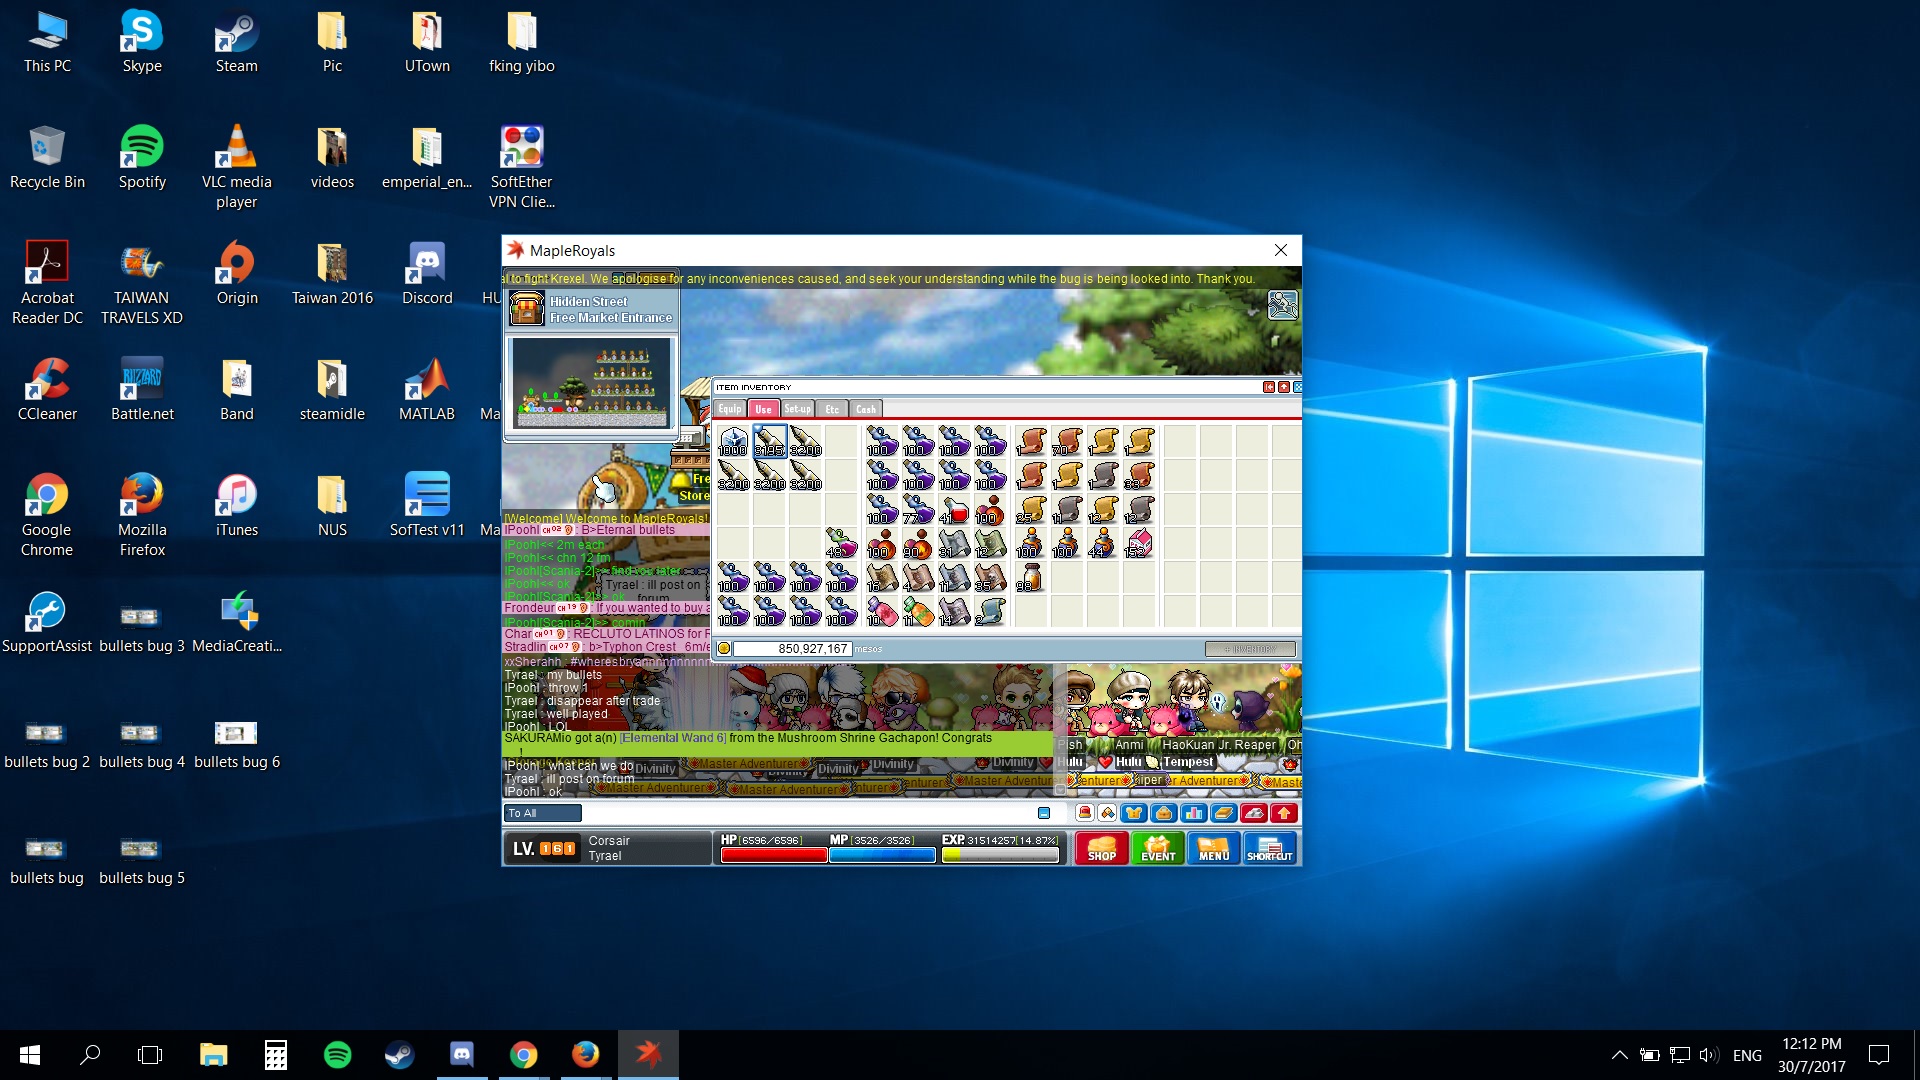
Task: Open the Action Center notifications icon
Action: pos(1879,1055)
